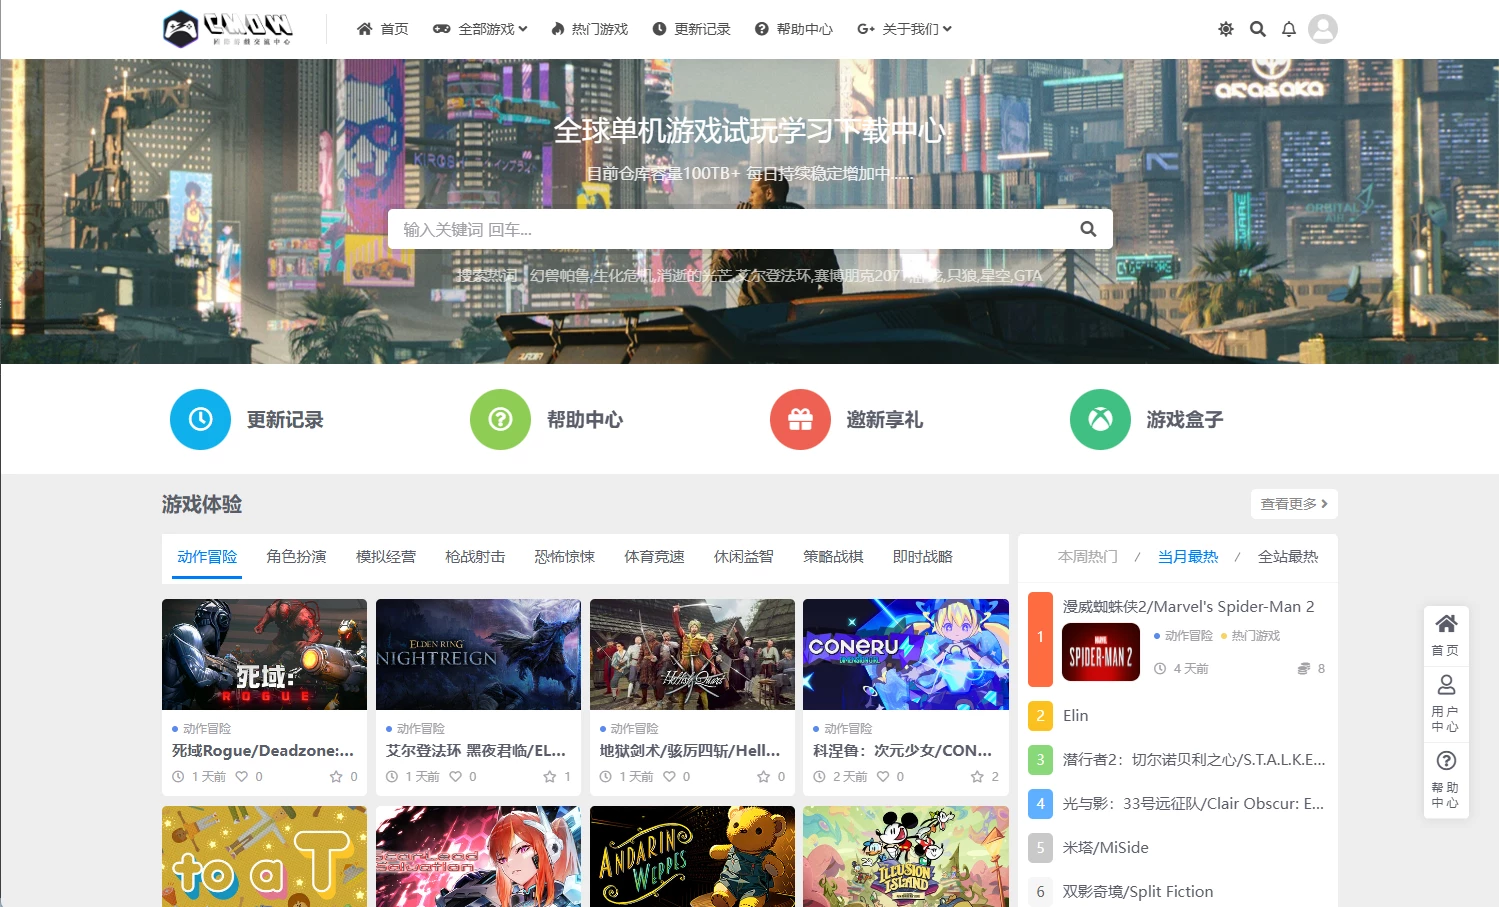Click green 帮助中心 question icon
Viewport: 1499px width, 907px height.
tap(500, 419)
